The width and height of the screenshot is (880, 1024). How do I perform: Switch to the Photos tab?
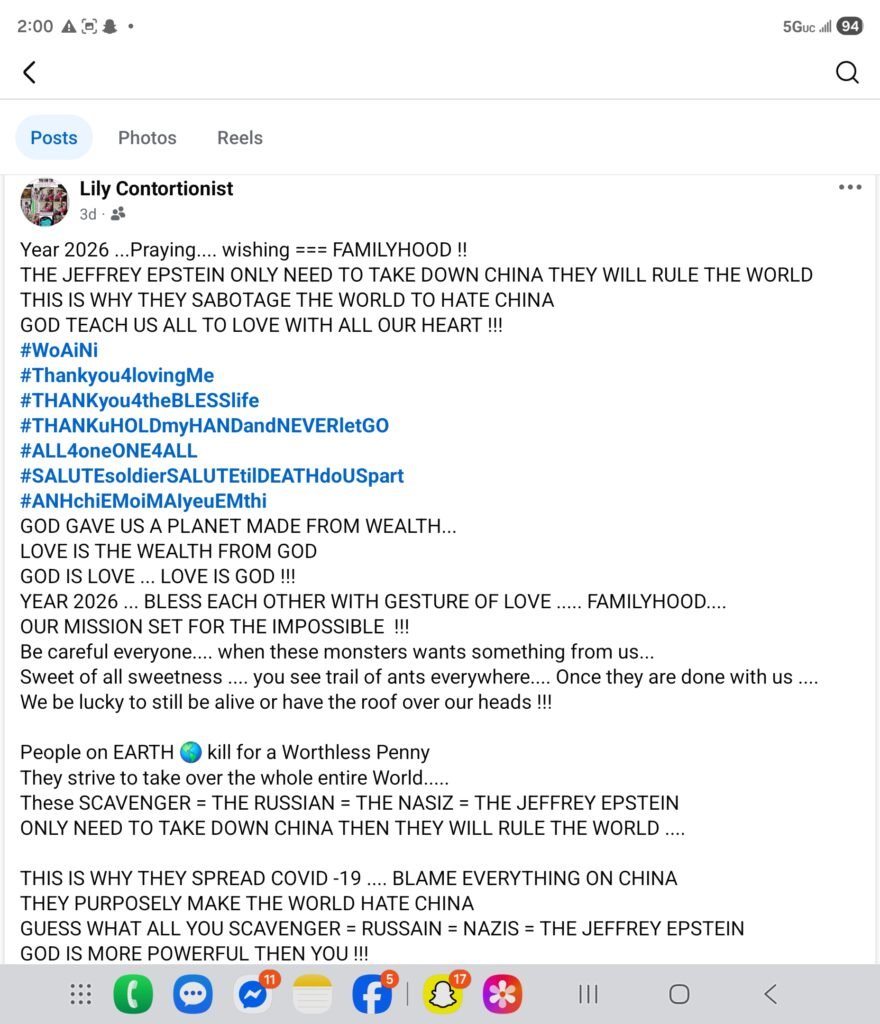(147, 138)
